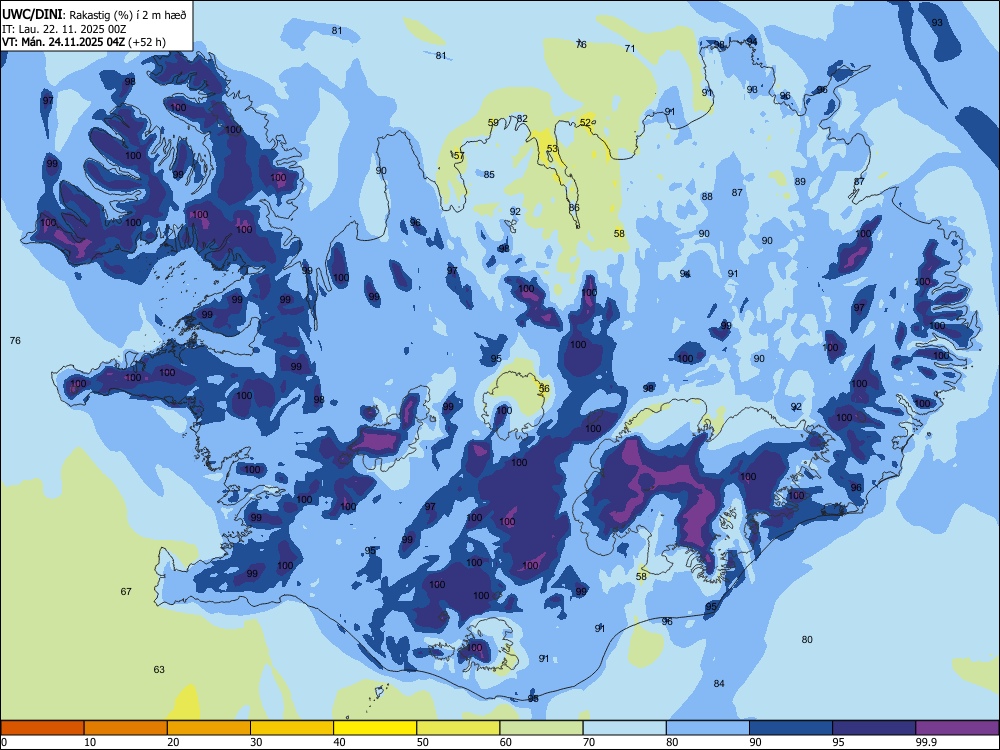Click the 'VT: Mán. 24.11.2025 04Z (+52 h)' line
1000x750 pixels.
[x=84, y=42]
